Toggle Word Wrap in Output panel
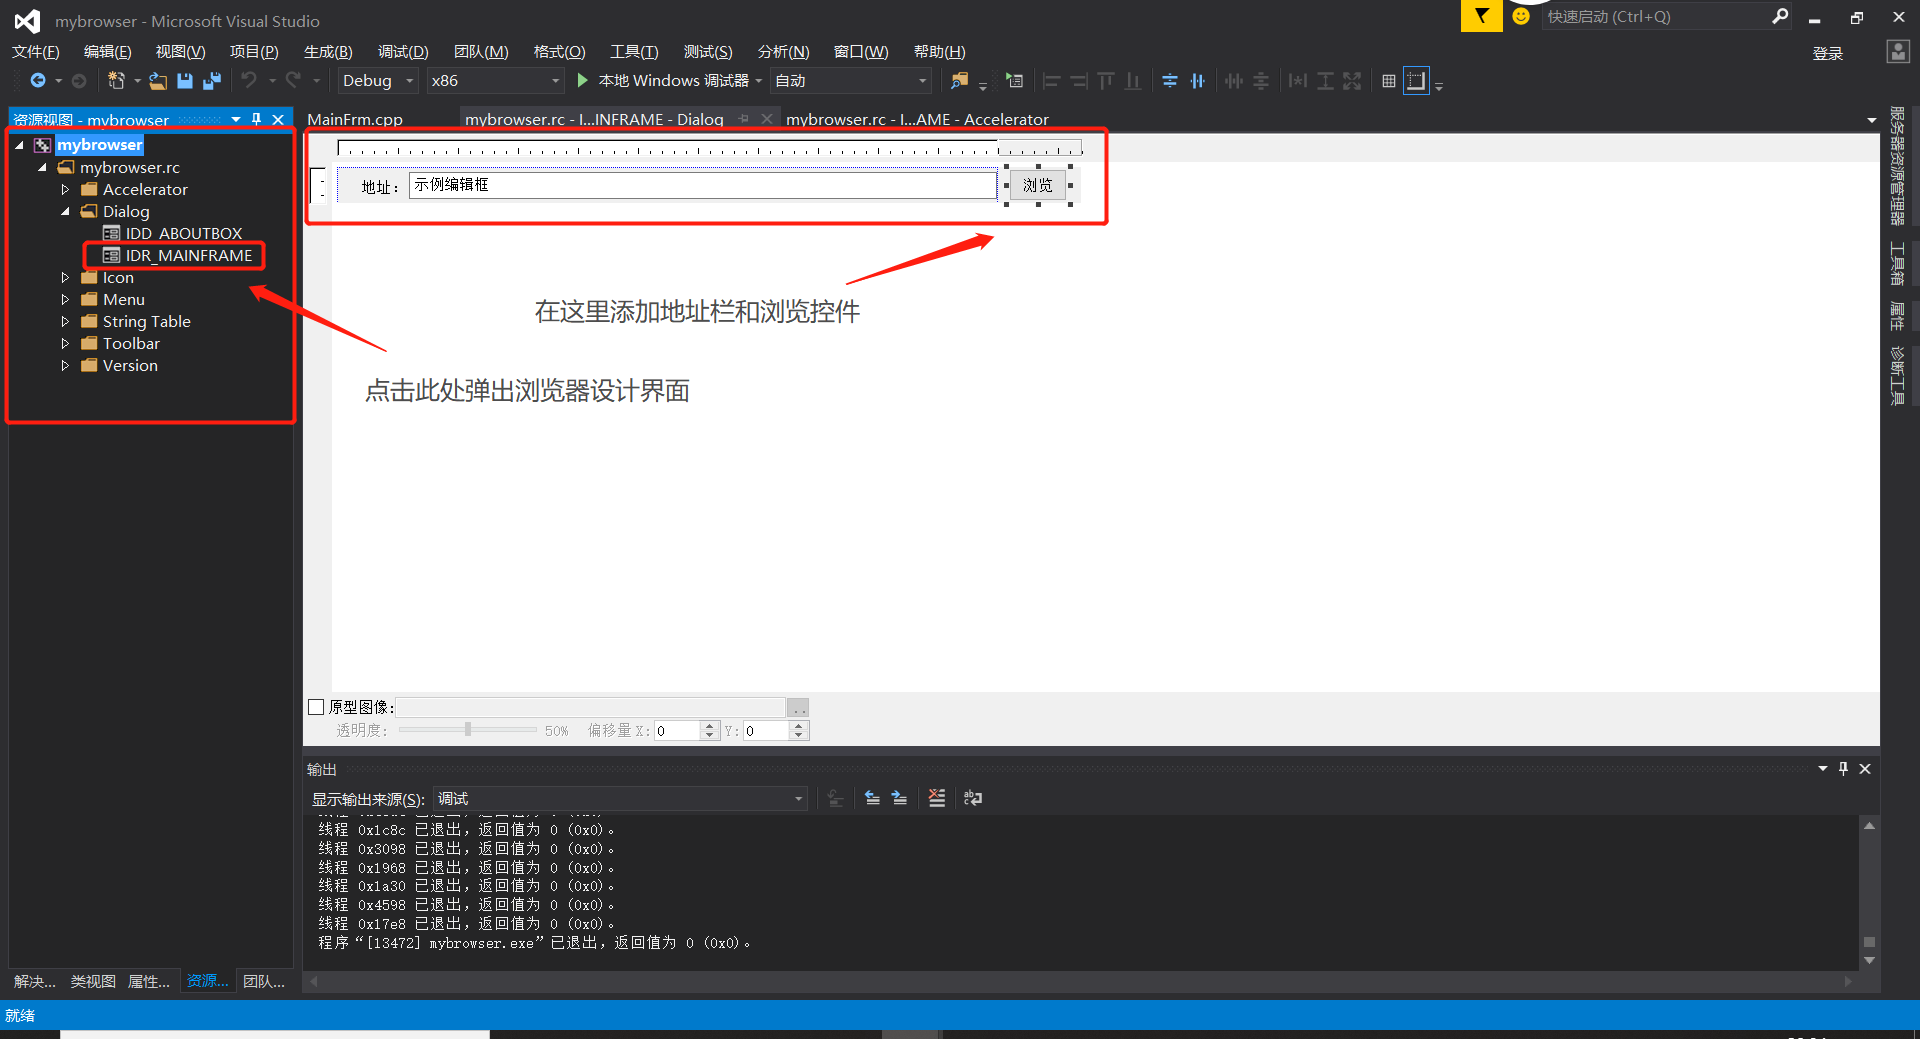Screen dimensions: 1920x1039 click(972, 798)
